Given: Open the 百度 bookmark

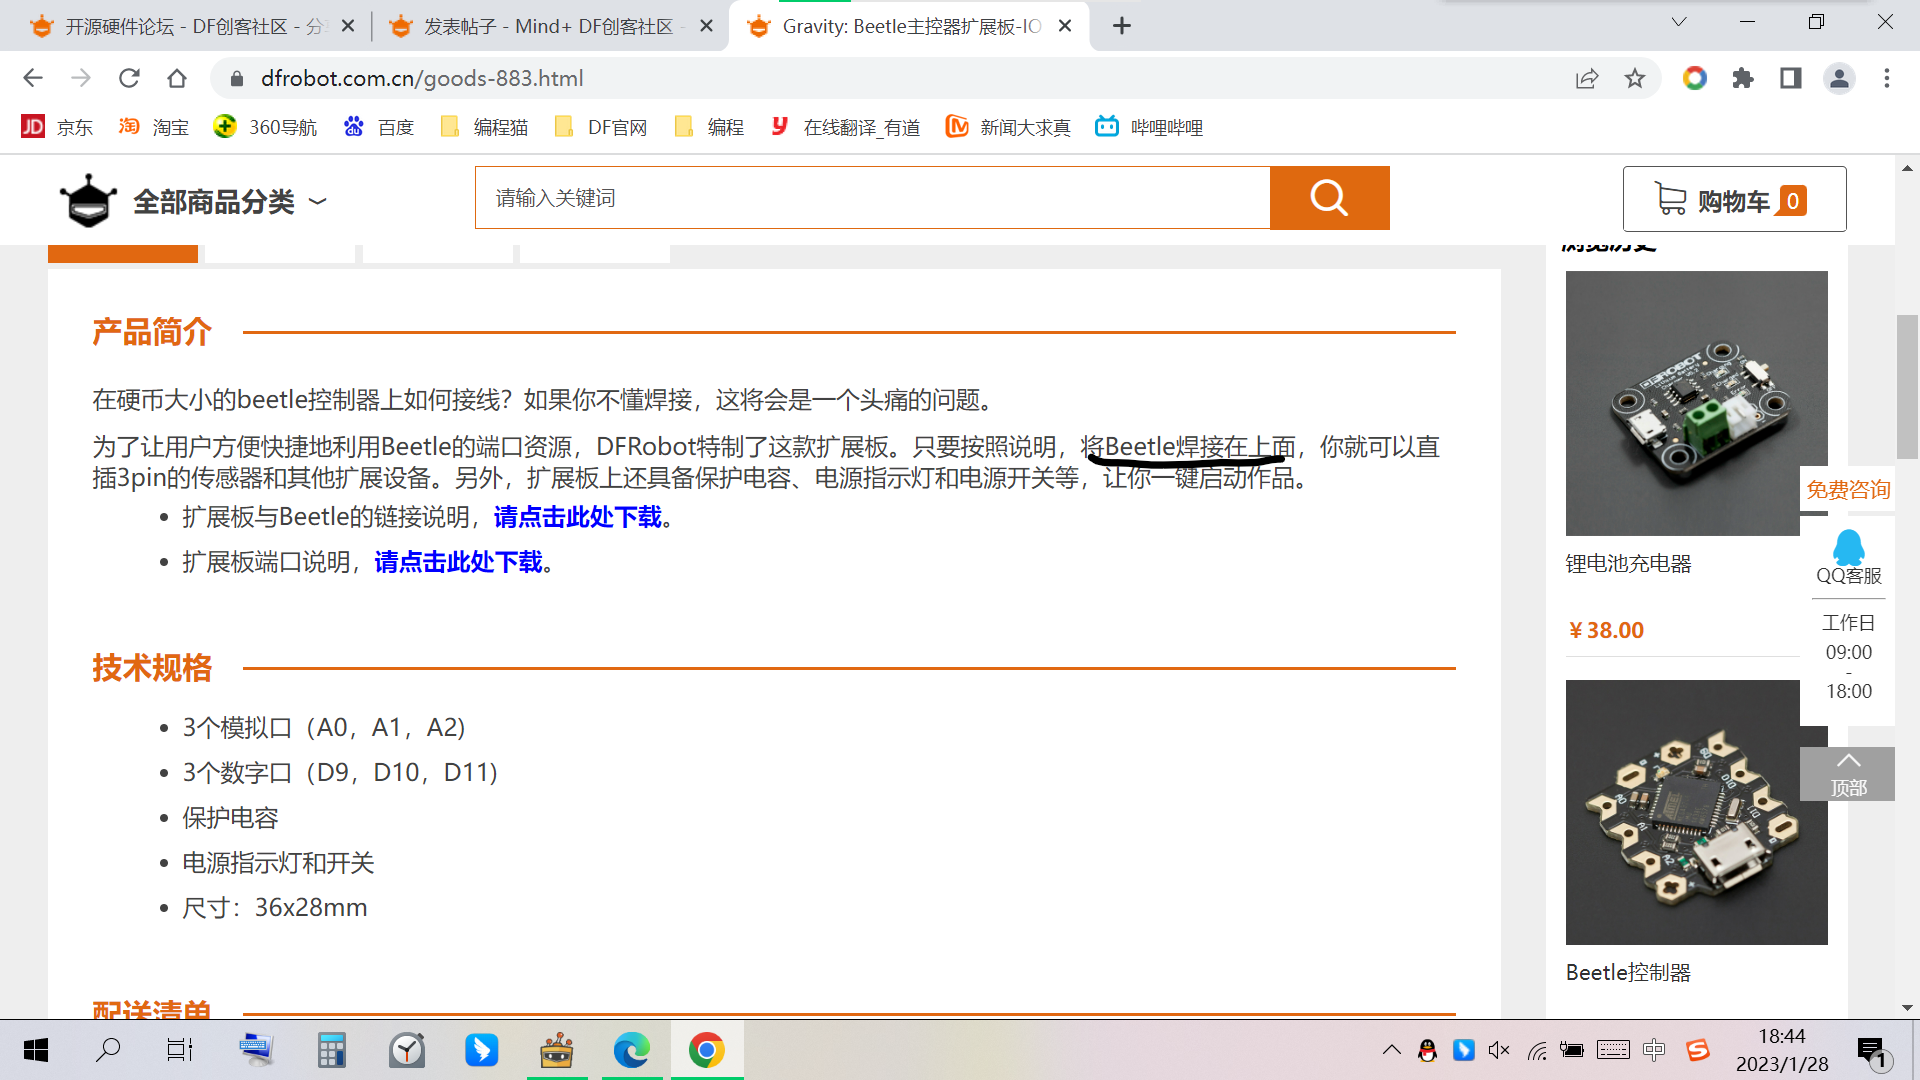Looking at the screenshot, I should (379, 127).
